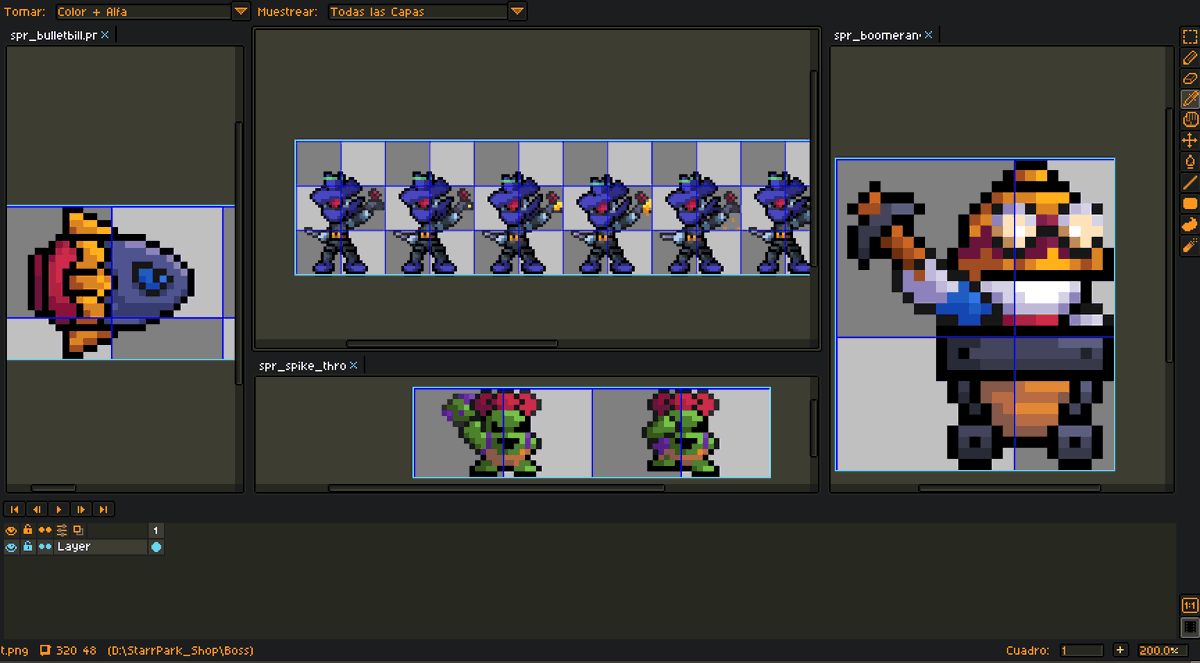Image resolution: width=1200 pixels, height=663 pixels.
Task: Select the Pencil tool
Action: tap(1190, 58)
